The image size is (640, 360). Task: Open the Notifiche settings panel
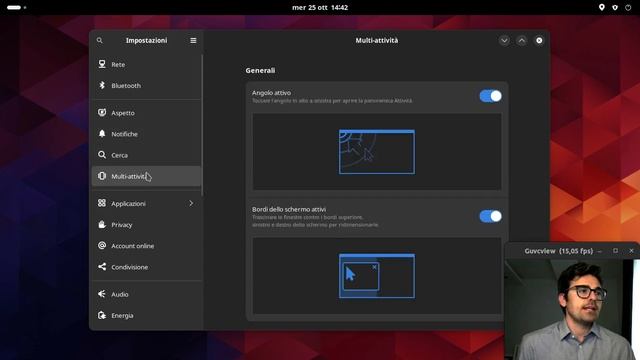tap(147, 134)
